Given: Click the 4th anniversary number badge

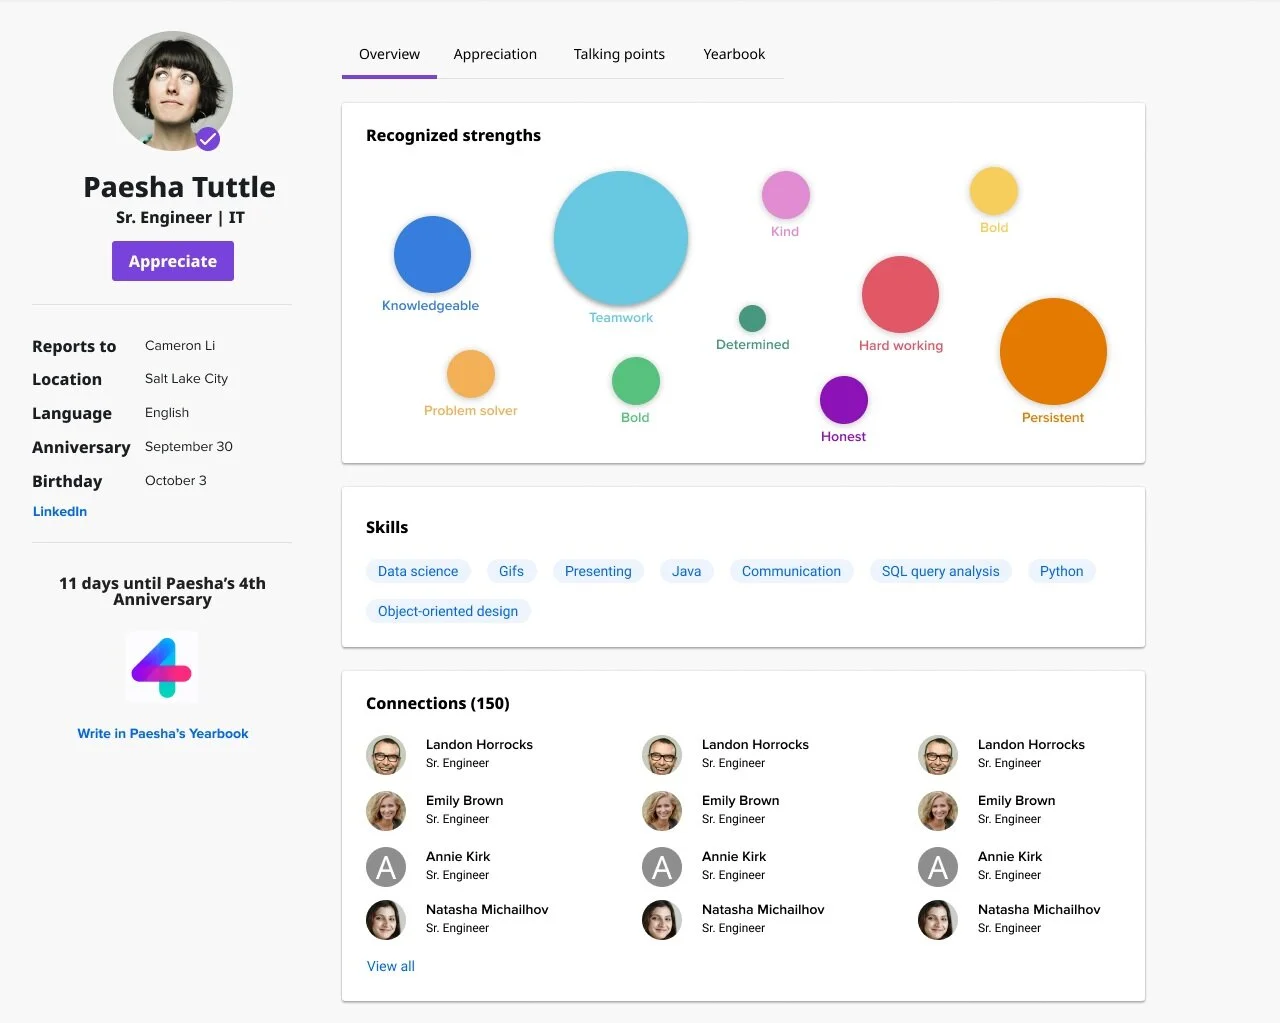Looking at the screenshot, I should coord(162,667).
